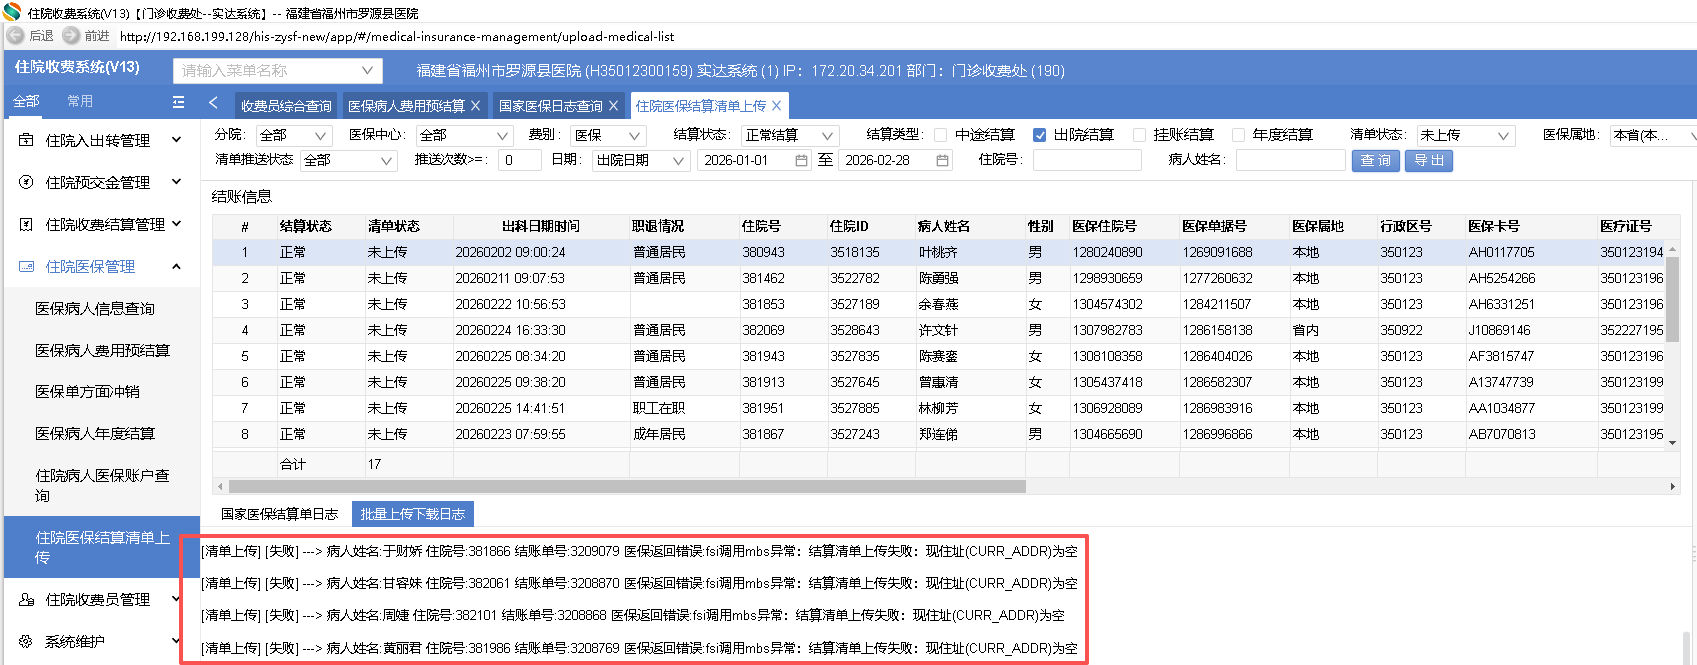
Task: Click the horizontal scroll left arrow
Action: tap(220, 487)
